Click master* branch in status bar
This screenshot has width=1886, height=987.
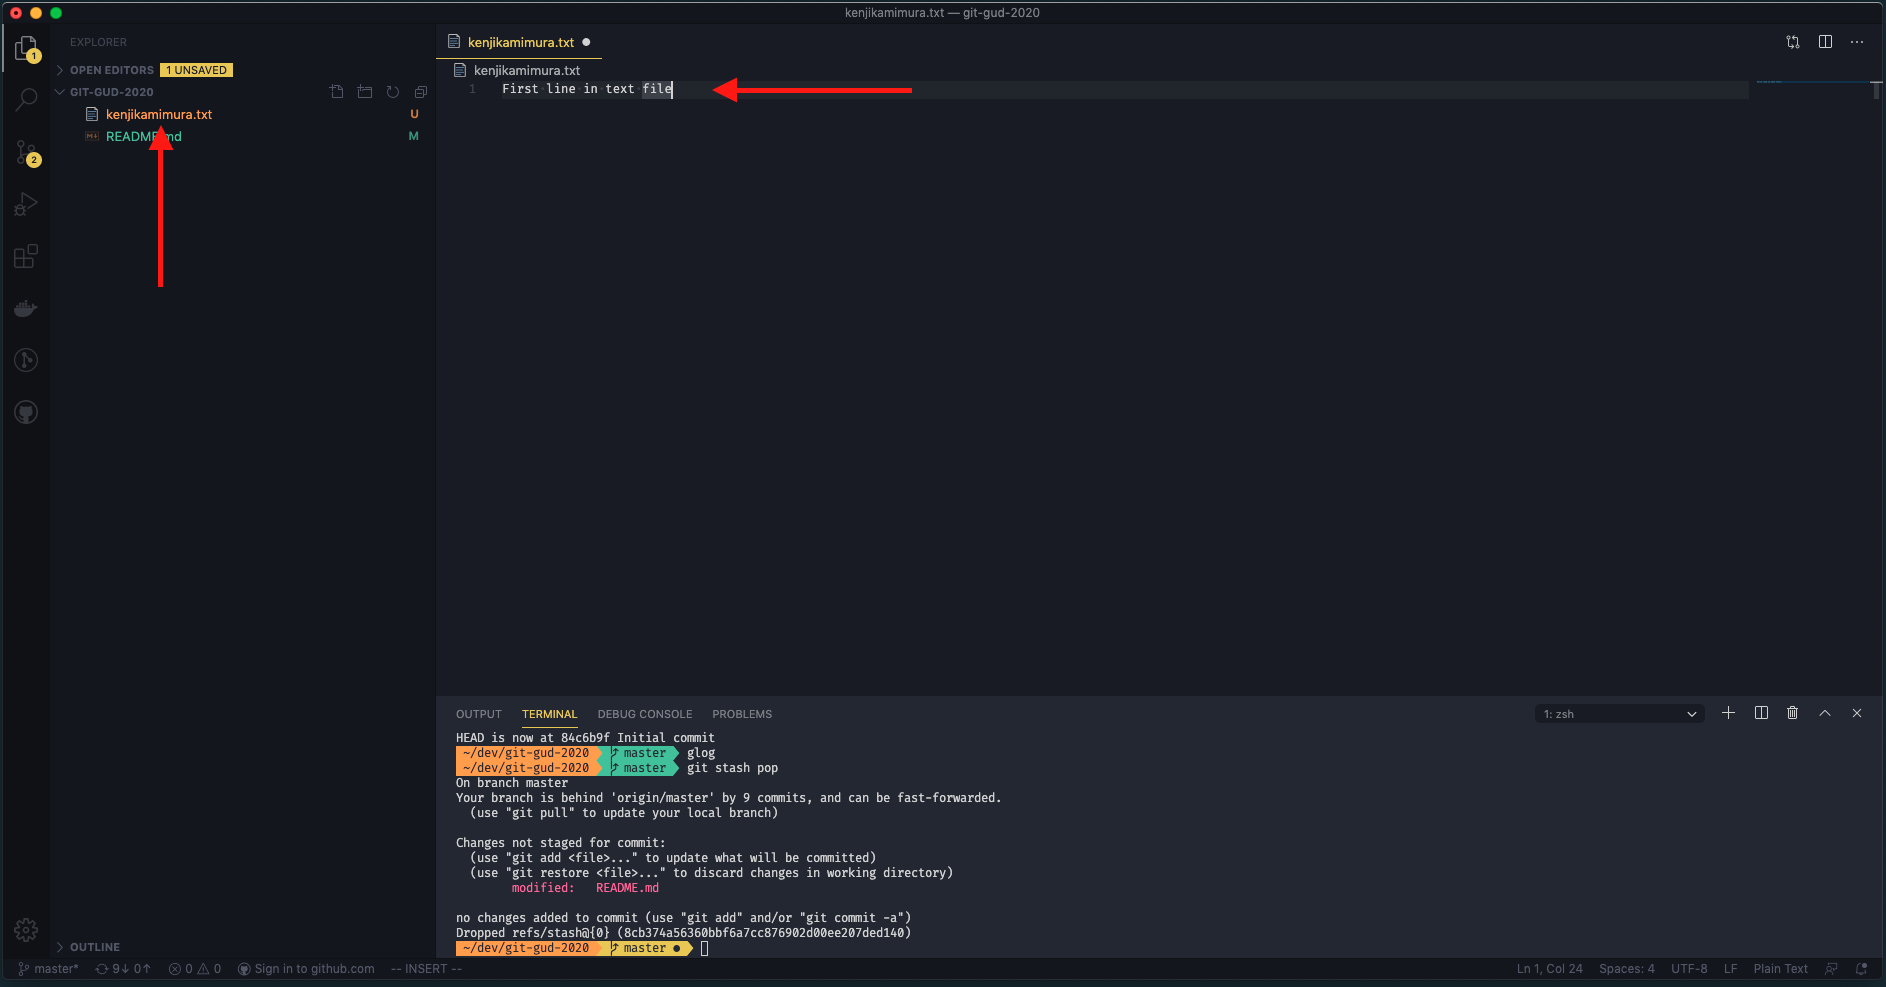coord(48,968)
